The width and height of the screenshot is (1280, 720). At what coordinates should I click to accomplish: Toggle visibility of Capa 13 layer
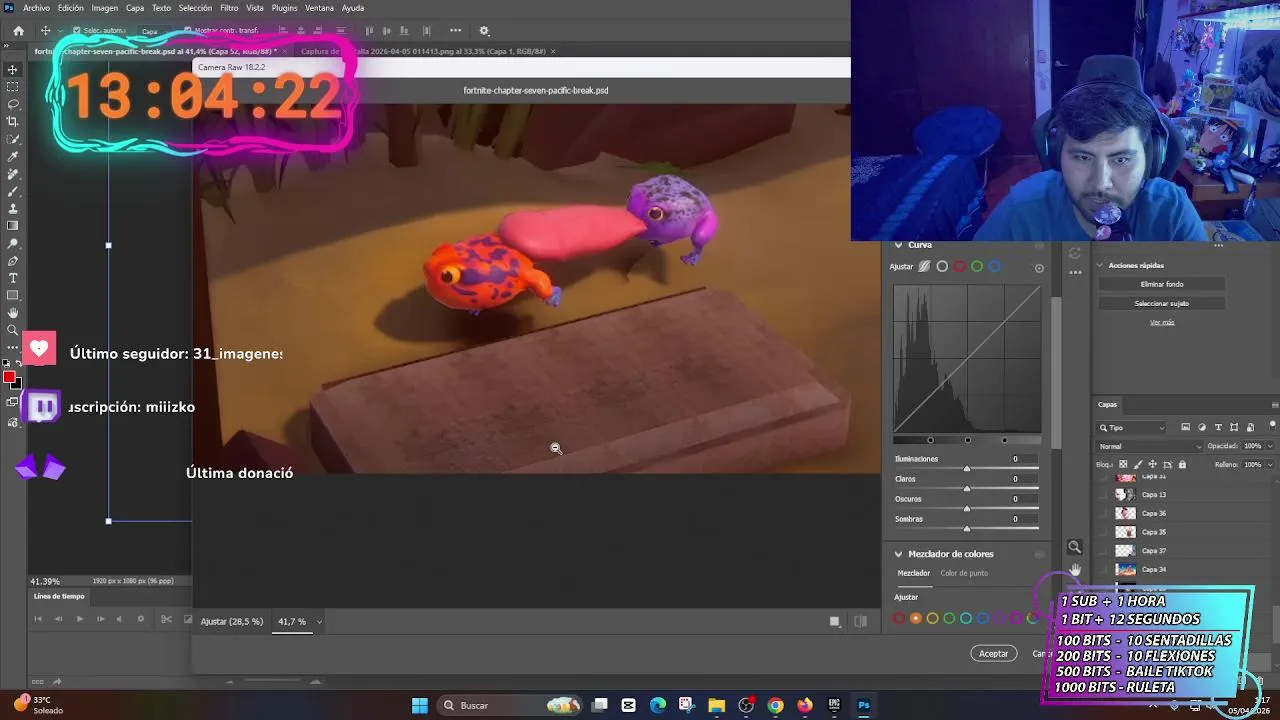tap(1104, 495)
